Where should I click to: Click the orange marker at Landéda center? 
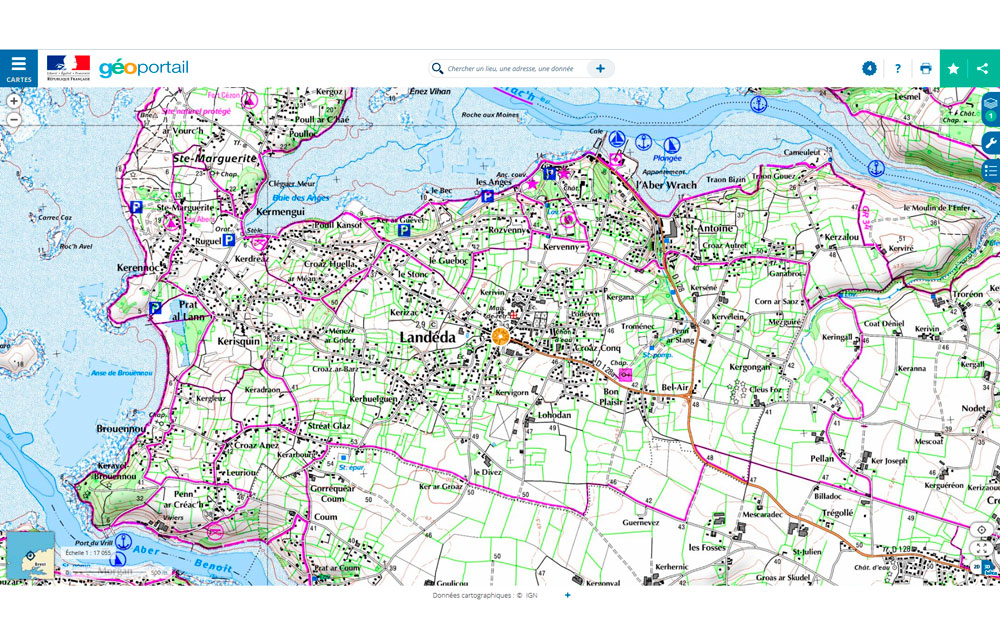coord(500,336)
